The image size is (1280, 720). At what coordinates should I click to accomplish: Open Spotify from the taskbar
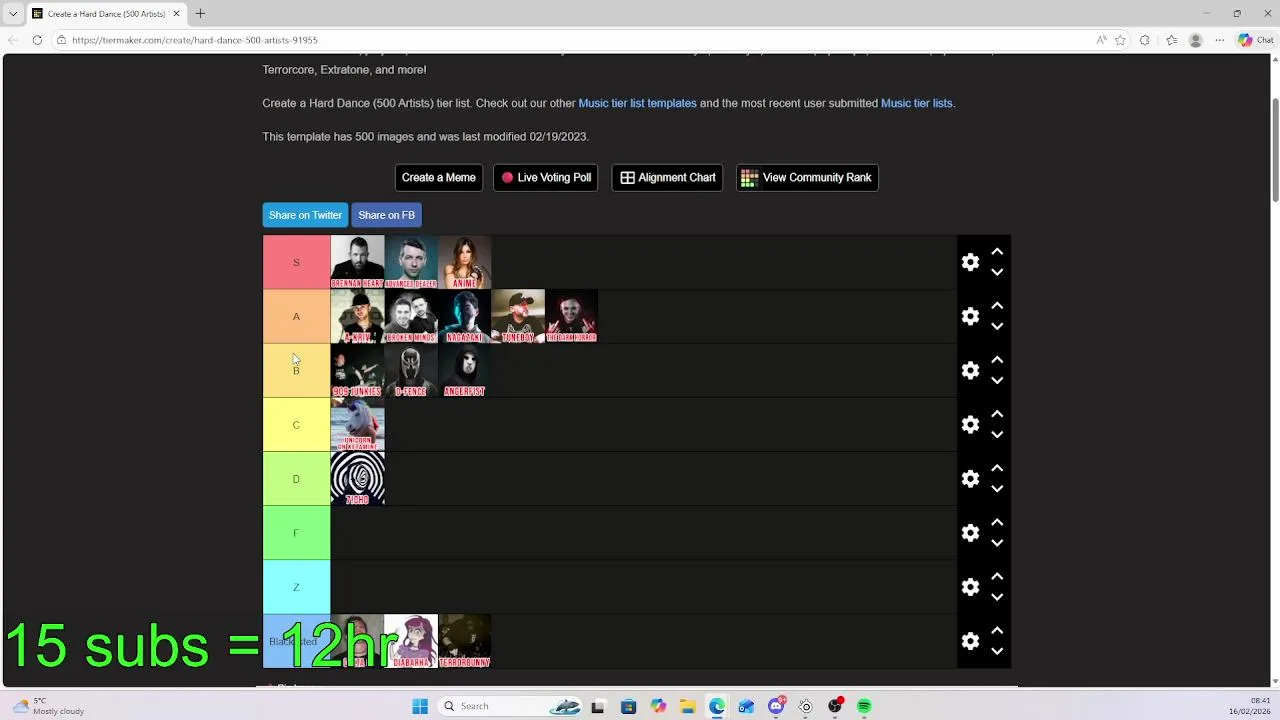864,706
